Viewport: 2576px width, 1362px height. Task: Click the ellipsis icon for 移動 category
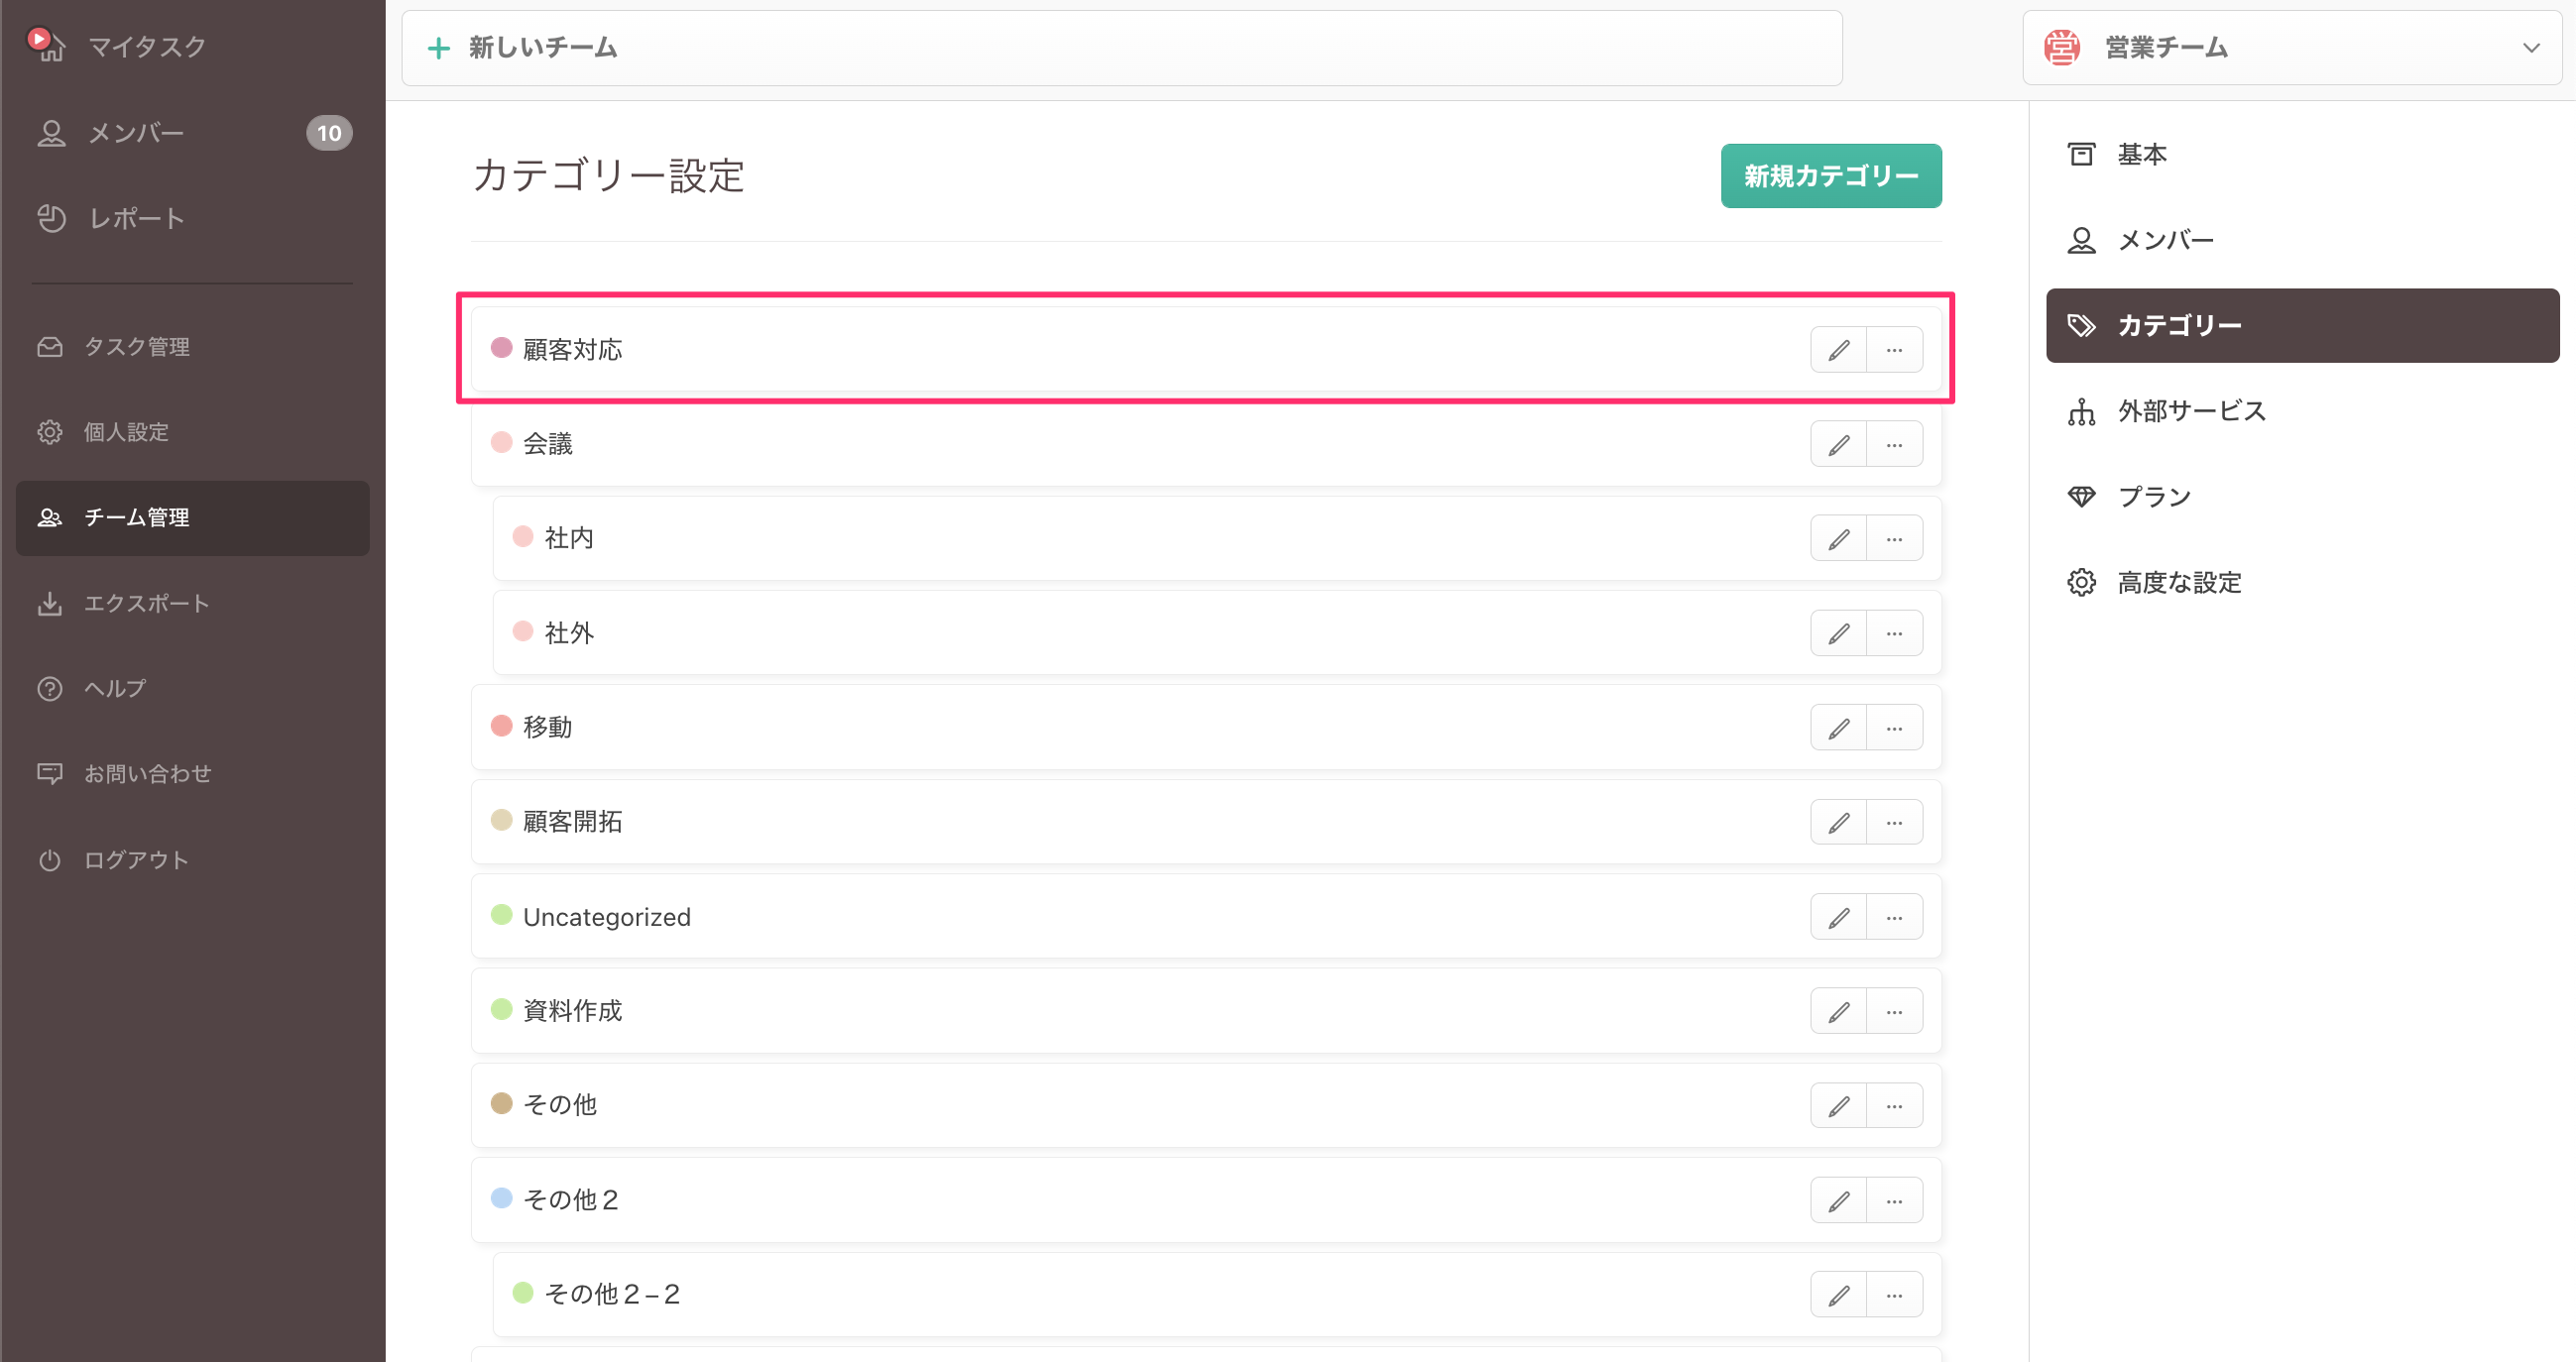pyautogui.click(x=1894, y=728)
